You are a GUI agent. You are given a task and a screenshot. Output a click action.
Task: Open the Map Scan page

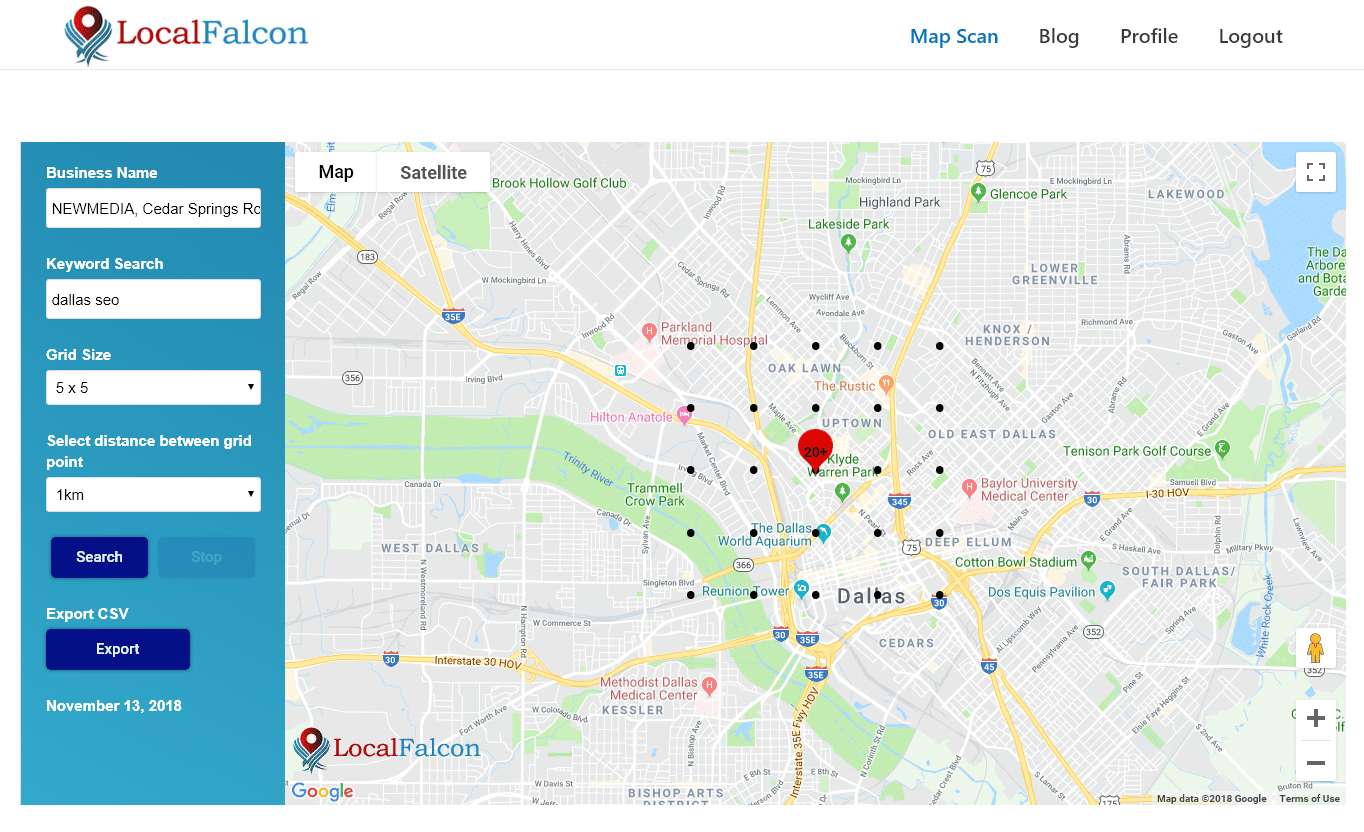954,36
